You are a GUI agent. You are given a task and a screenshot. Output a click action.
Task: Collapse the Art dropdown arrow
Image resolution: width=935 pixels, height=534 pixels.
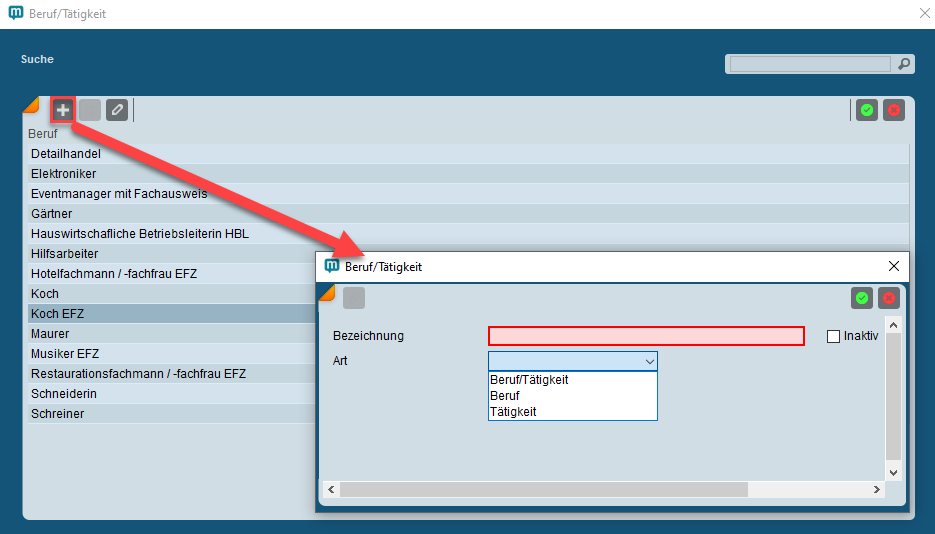pos(649,361)
